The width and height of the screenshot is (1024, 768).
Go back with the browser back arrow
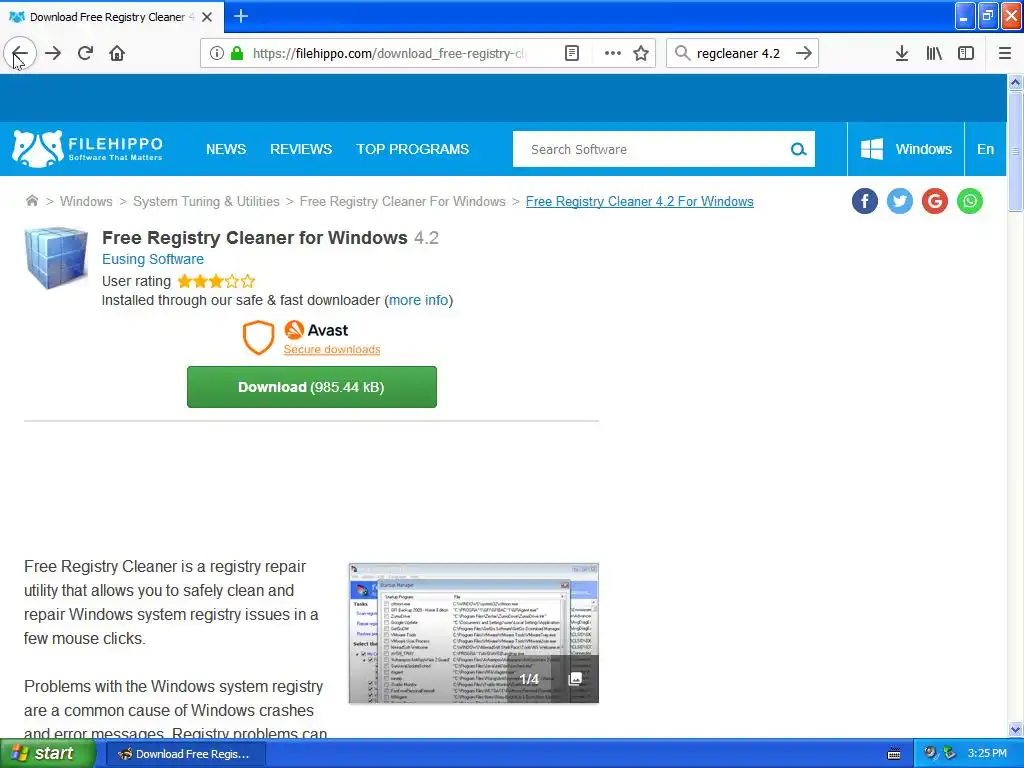pos(20,54)
